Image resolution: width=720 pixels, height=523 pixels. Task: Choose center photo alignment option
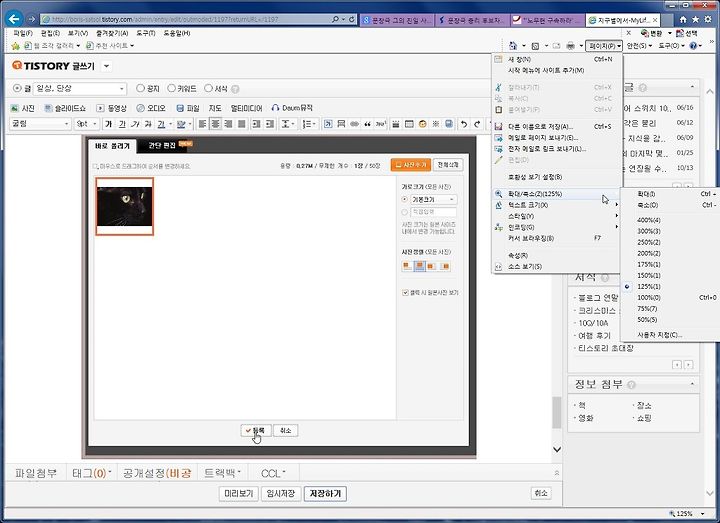pos(419,266)
